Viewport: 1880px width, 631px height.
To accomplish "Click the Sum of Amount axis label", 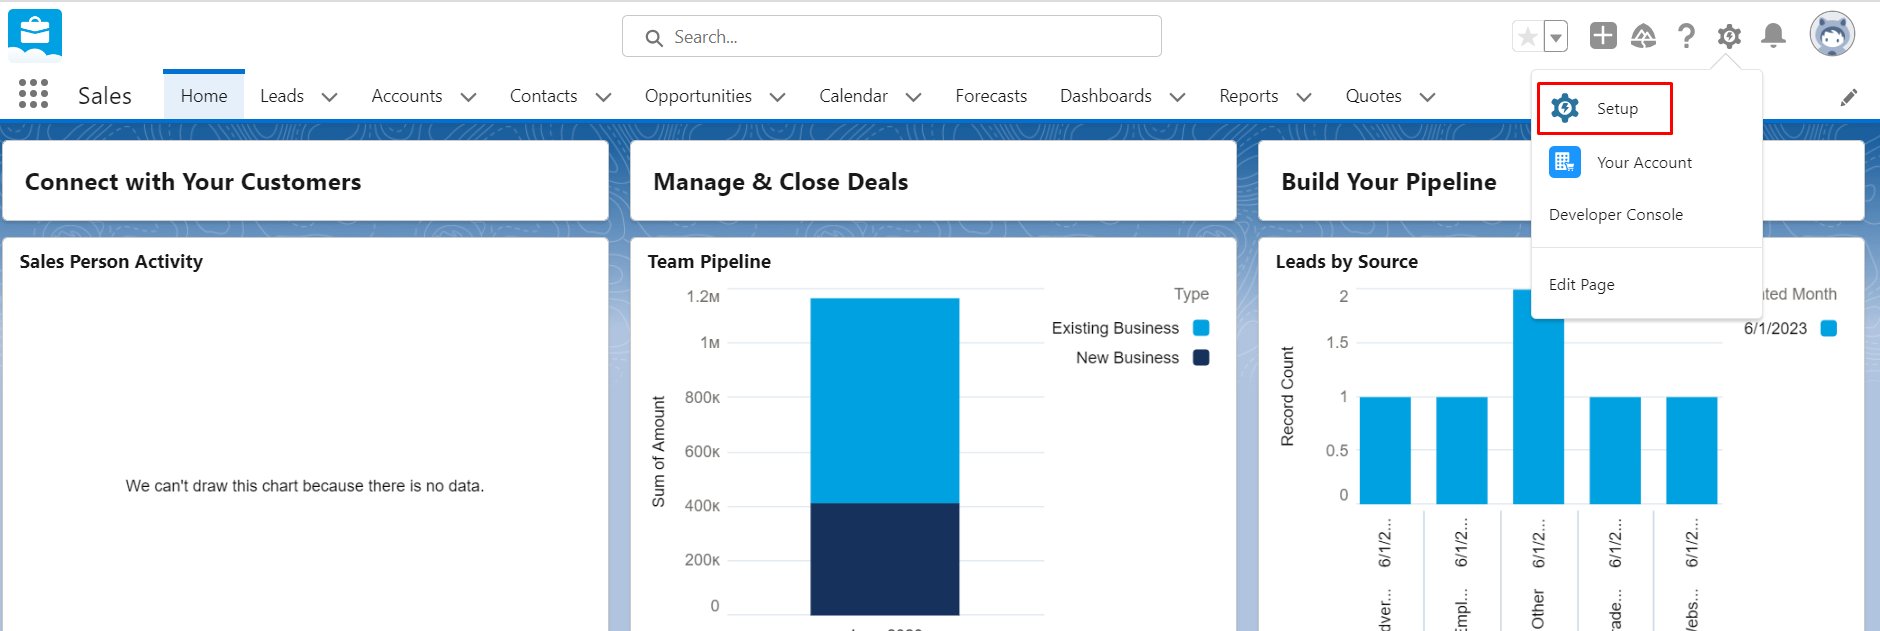I will pyautogui.click(x=658, y=452).
